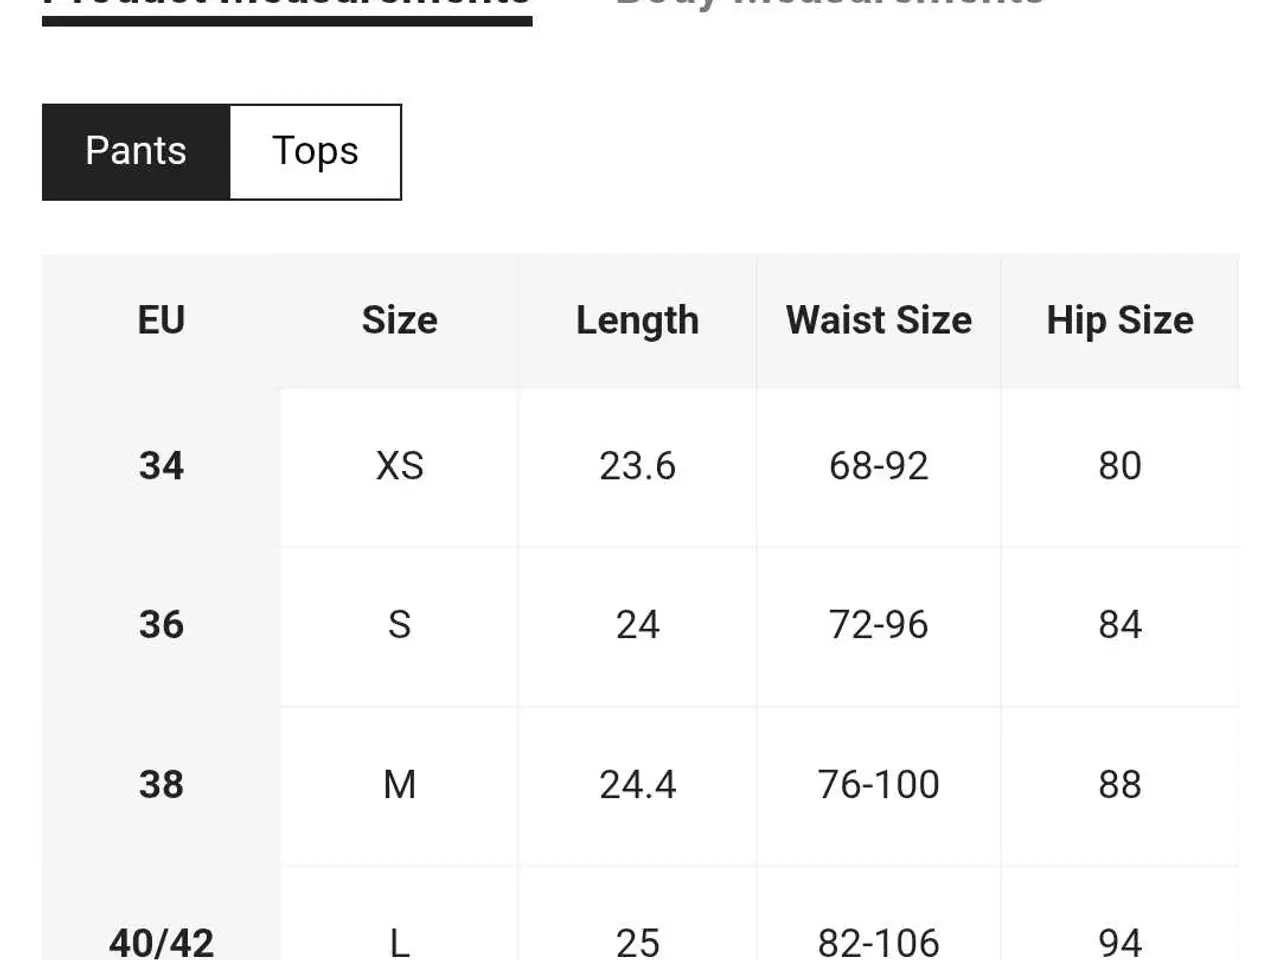Open the Body Measurements tab
Screen dimensions: 1280x960
(x=829, y=4)
